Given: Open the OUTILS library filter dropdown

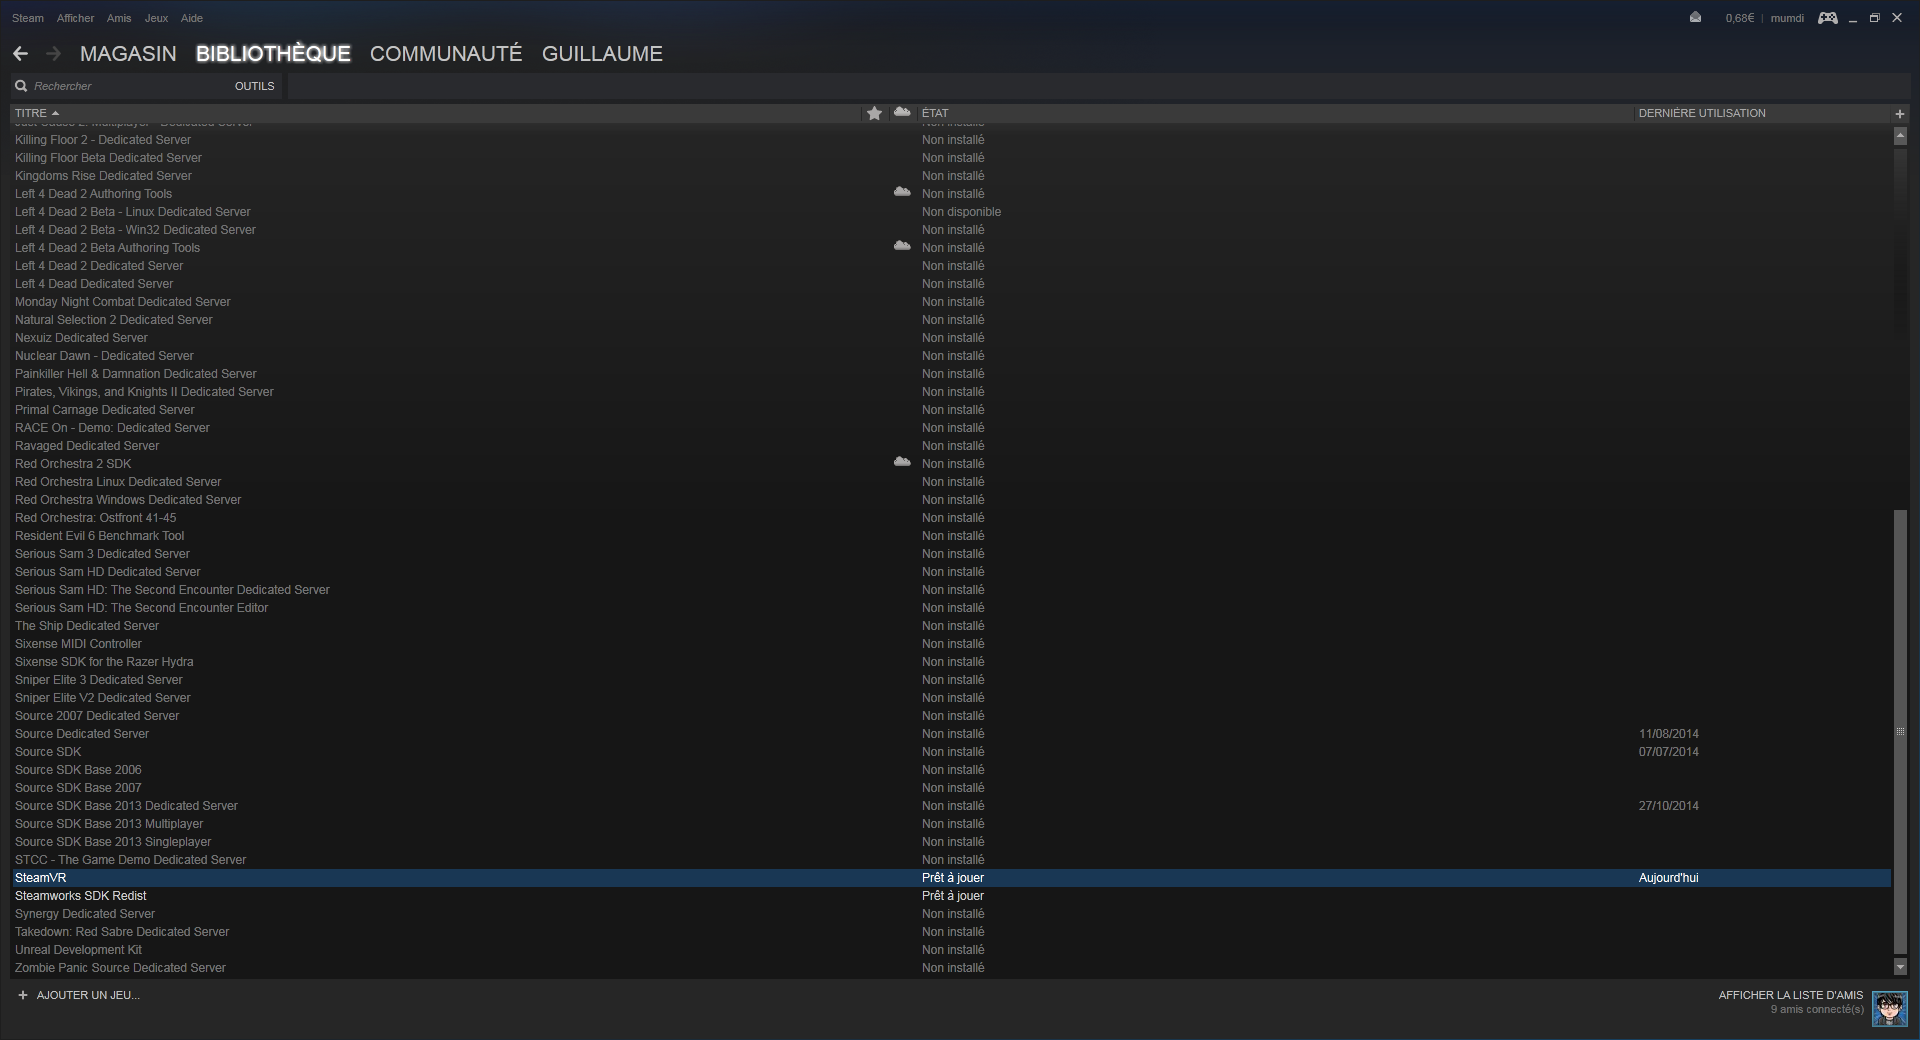Looking at the screenshot, I should pos(254,86).
